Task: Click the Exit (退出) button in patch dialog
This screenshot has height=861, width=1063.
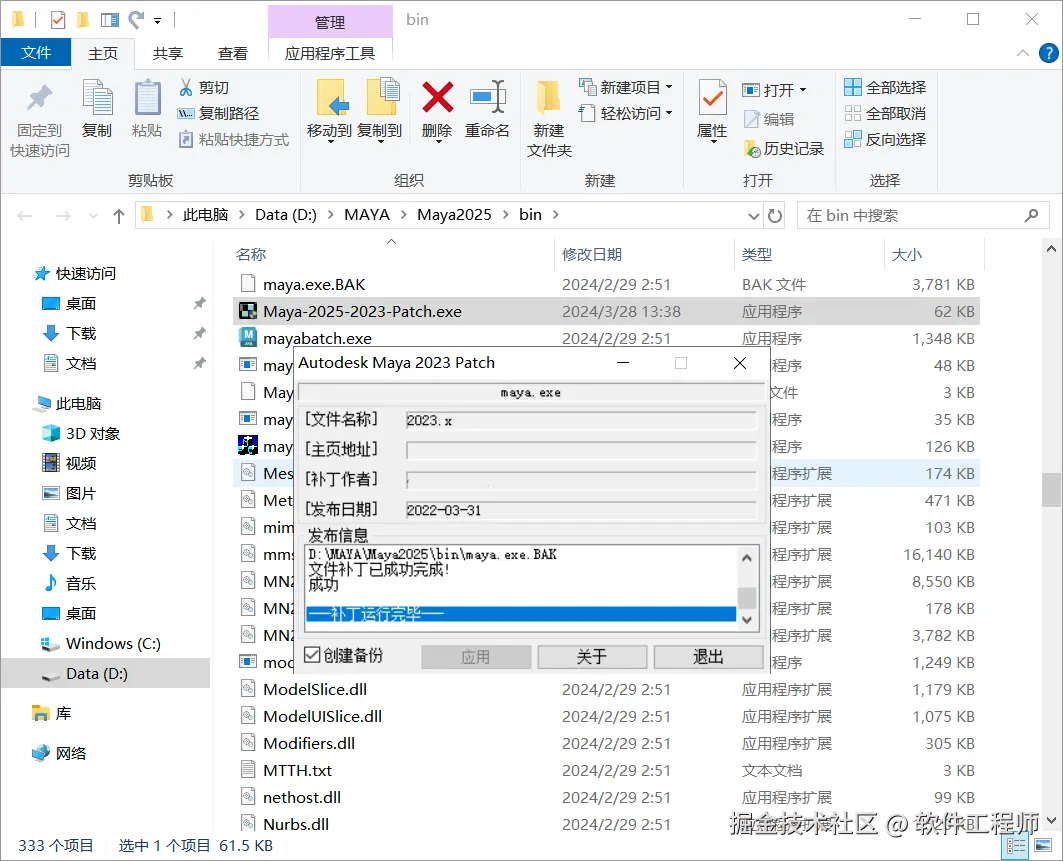Action: (x=708, y=656)
